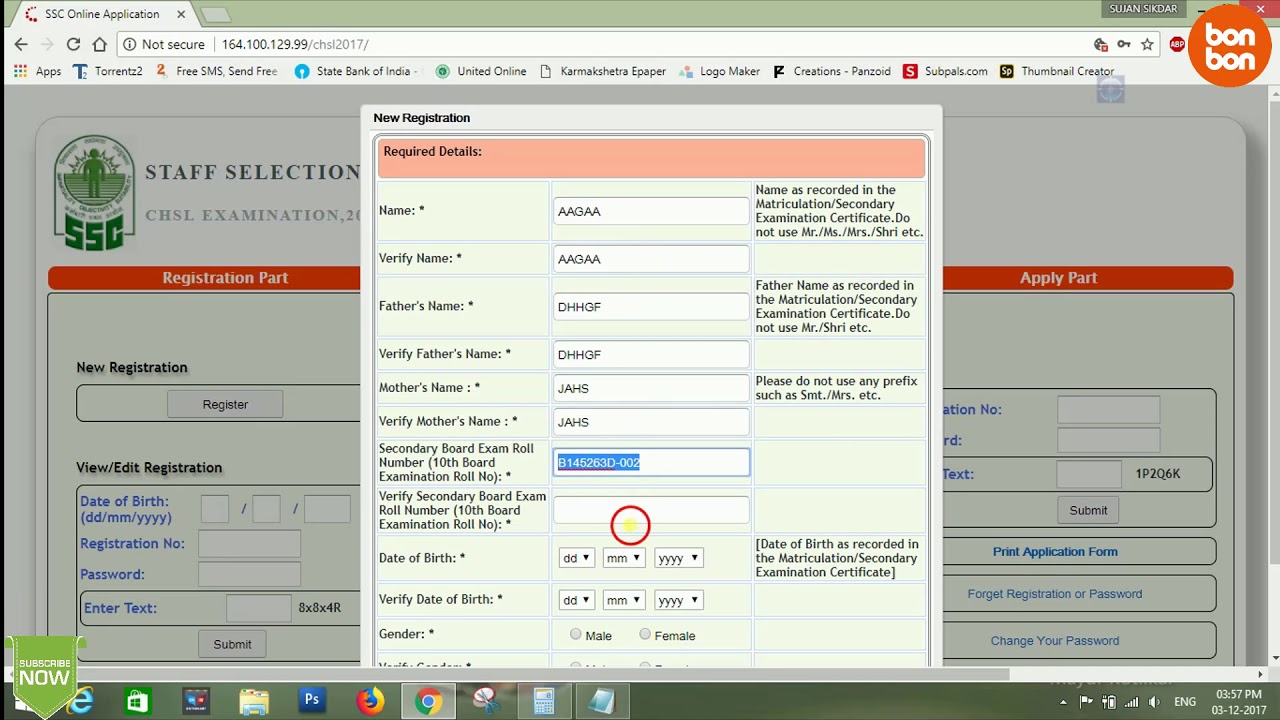Screen dimensions: 1280x720
Task: Open the Karmakshetra Epaper bookmark
Action: click(603, 71)
